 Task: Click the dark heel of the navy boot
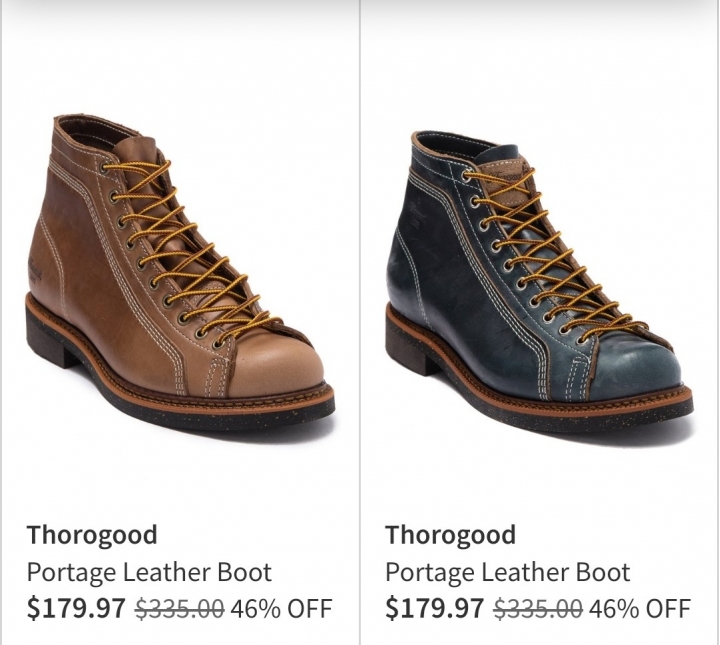coord(406,348)
